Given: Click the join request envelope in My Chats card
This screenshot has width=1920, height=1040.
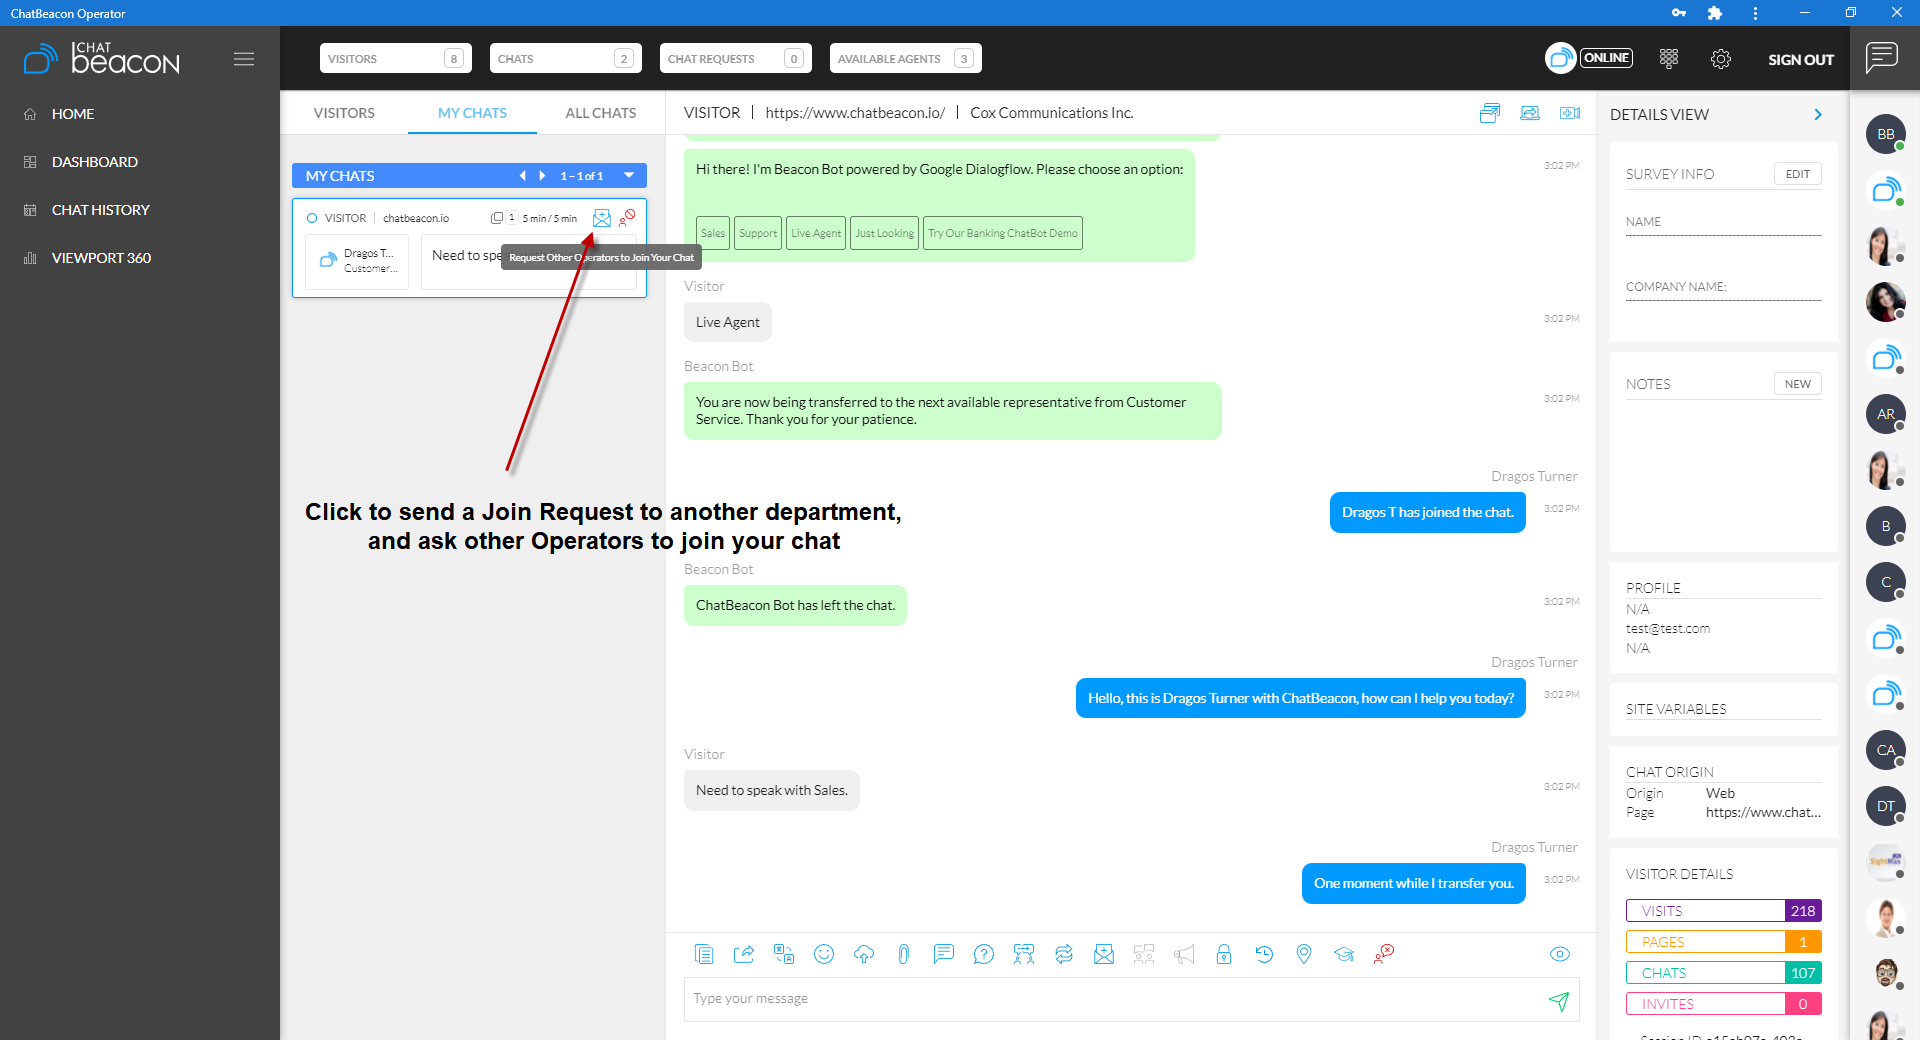Looking at the screenshot, I should coord(602,218).
